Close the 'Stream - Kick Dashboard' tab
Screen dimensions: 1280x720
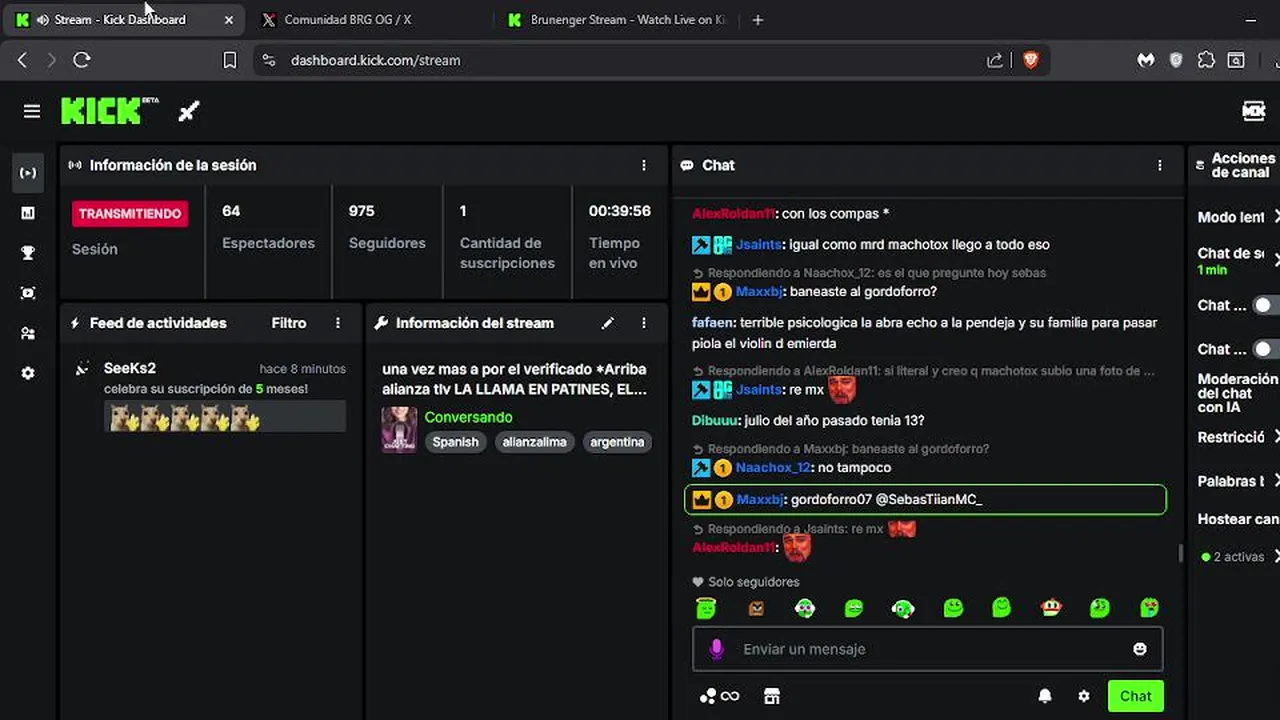coord(228,20)
